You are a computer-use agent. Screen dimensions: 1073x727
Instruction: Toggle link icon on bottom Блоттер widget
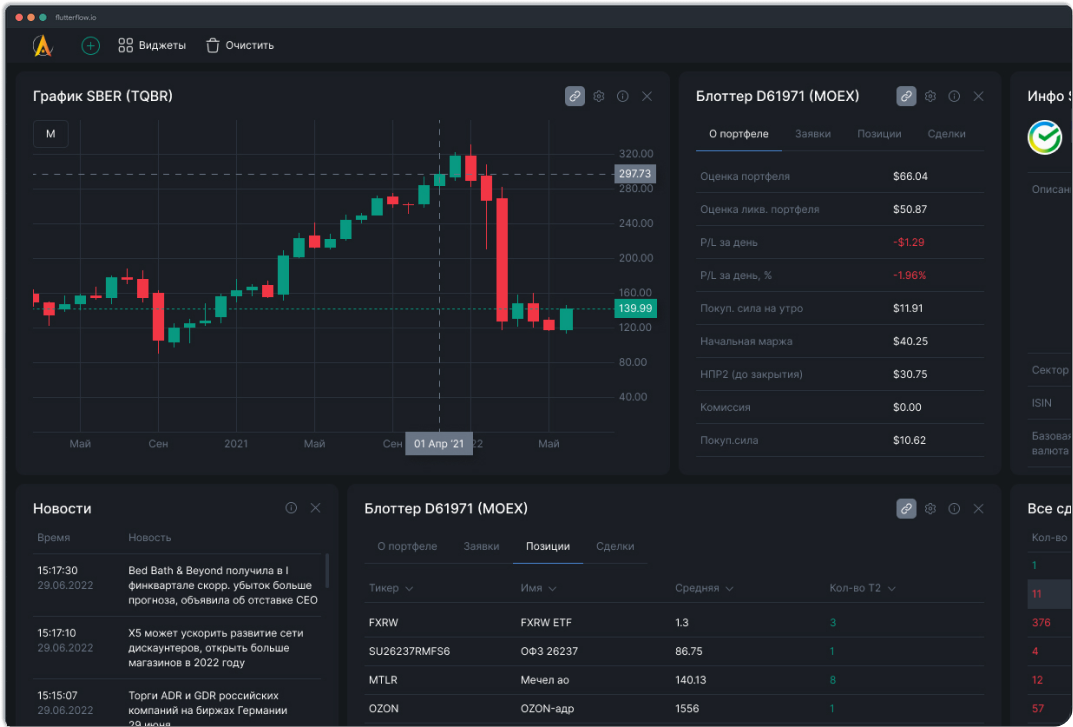pyautogui.click(x=906, y=509)
